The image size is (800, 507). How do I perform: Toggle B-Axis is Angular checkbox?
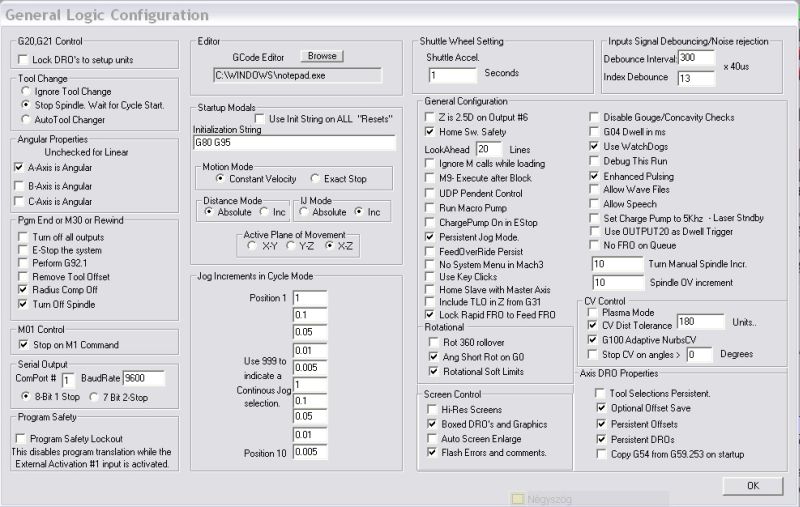click(x=19, y=186)
